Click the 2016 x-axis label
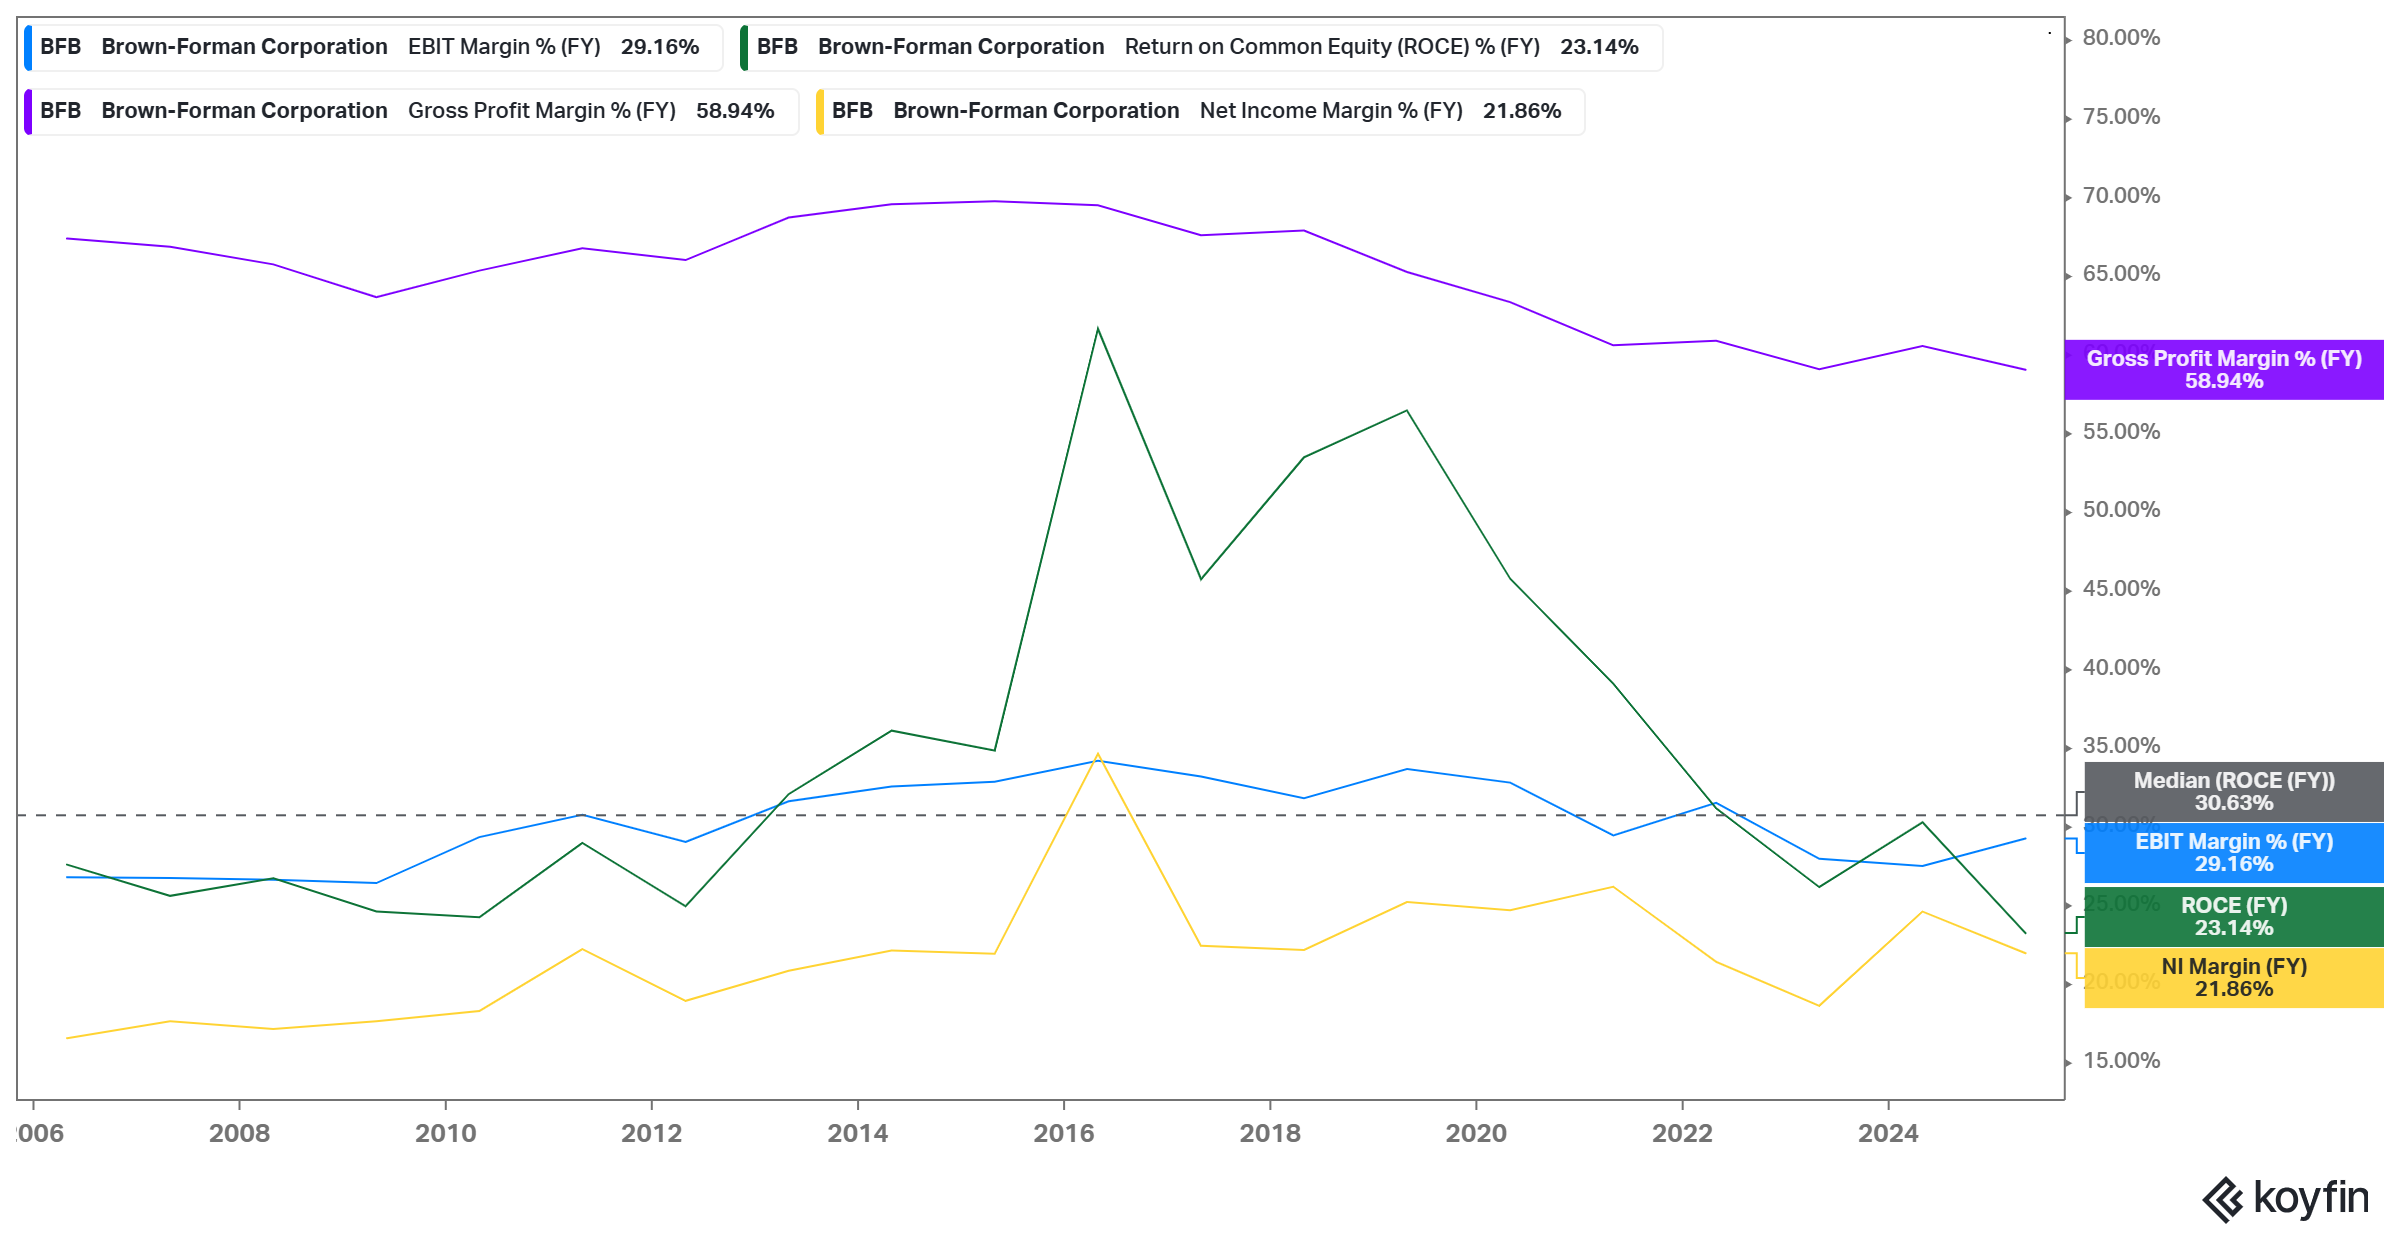The image size is (2400, 1240). point(1063,1133)
